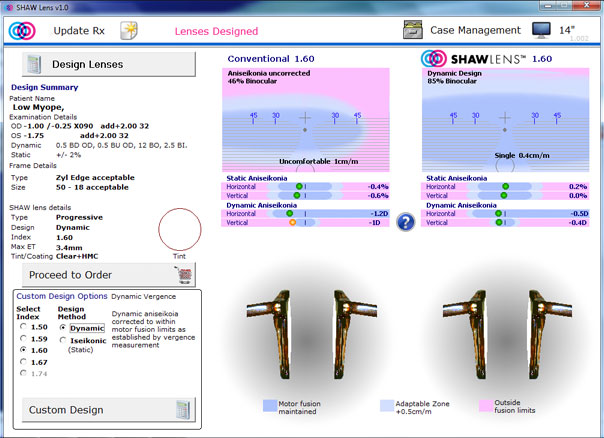
Task: Click the calculator icon on Custom Design
Action: tap(183, 409)
